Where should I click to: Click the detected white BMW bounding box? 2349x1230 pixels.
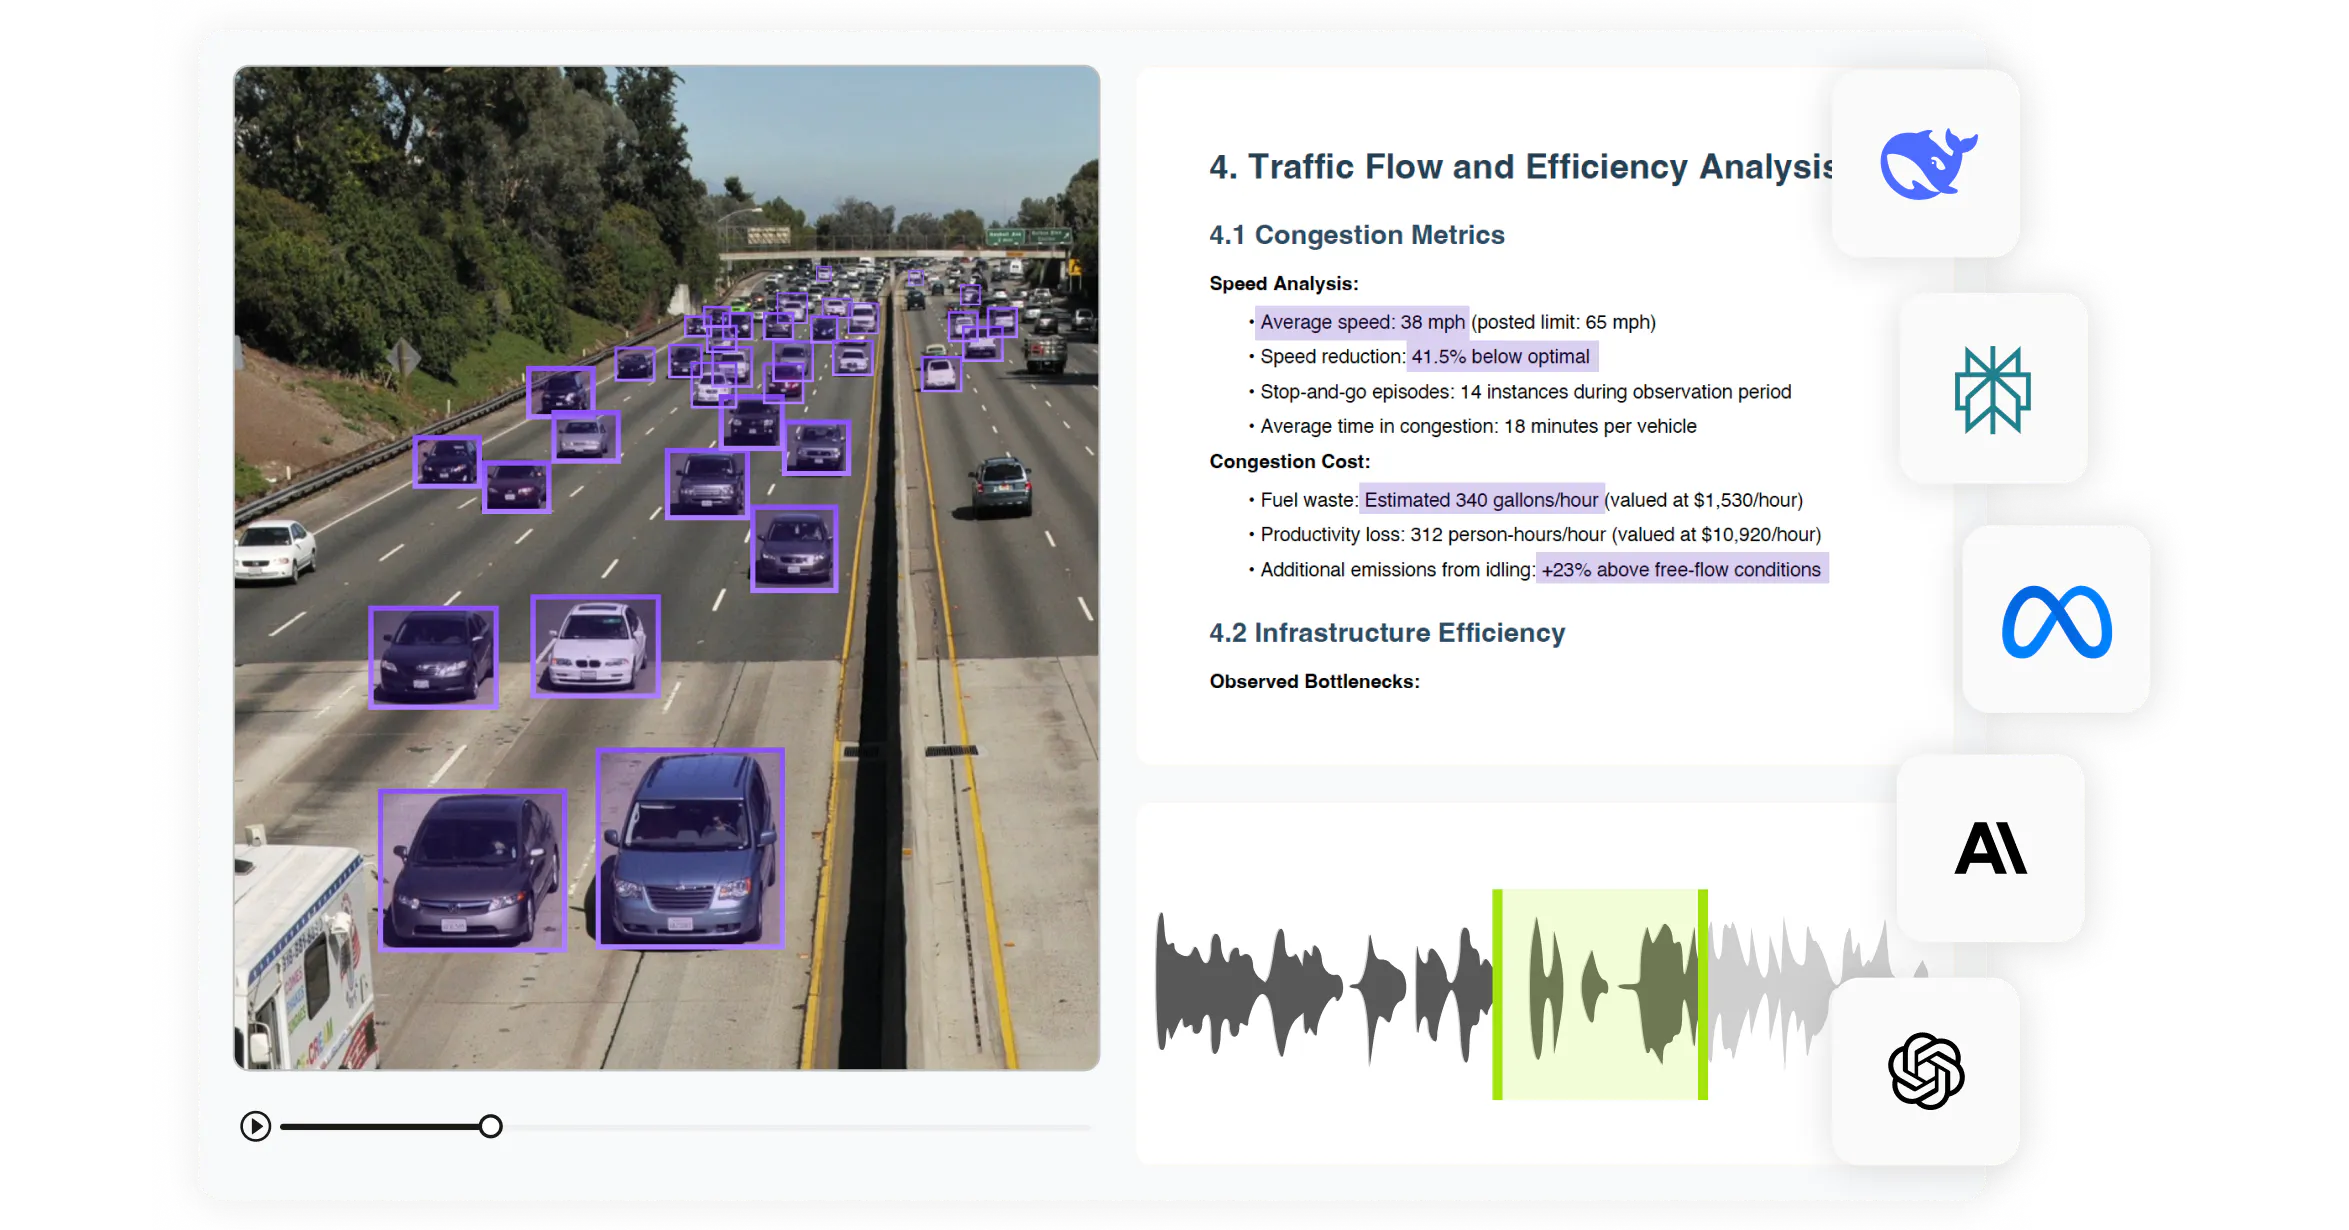point(595,646)
